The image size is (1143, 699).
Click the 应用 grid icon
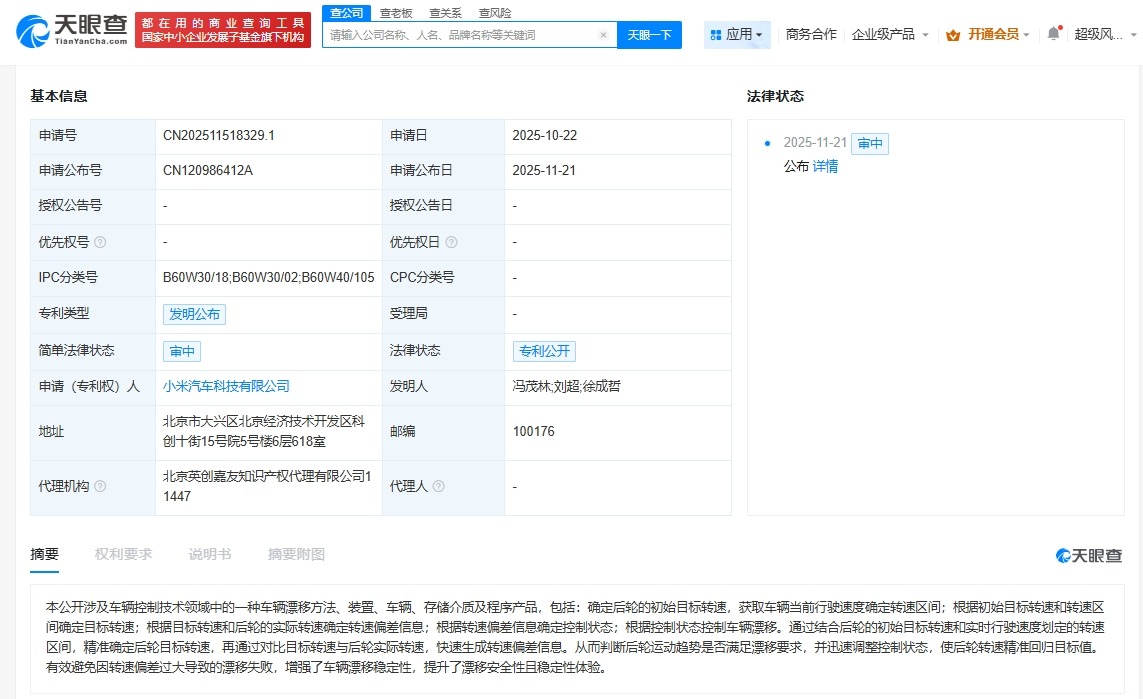[x=714, y=33]
